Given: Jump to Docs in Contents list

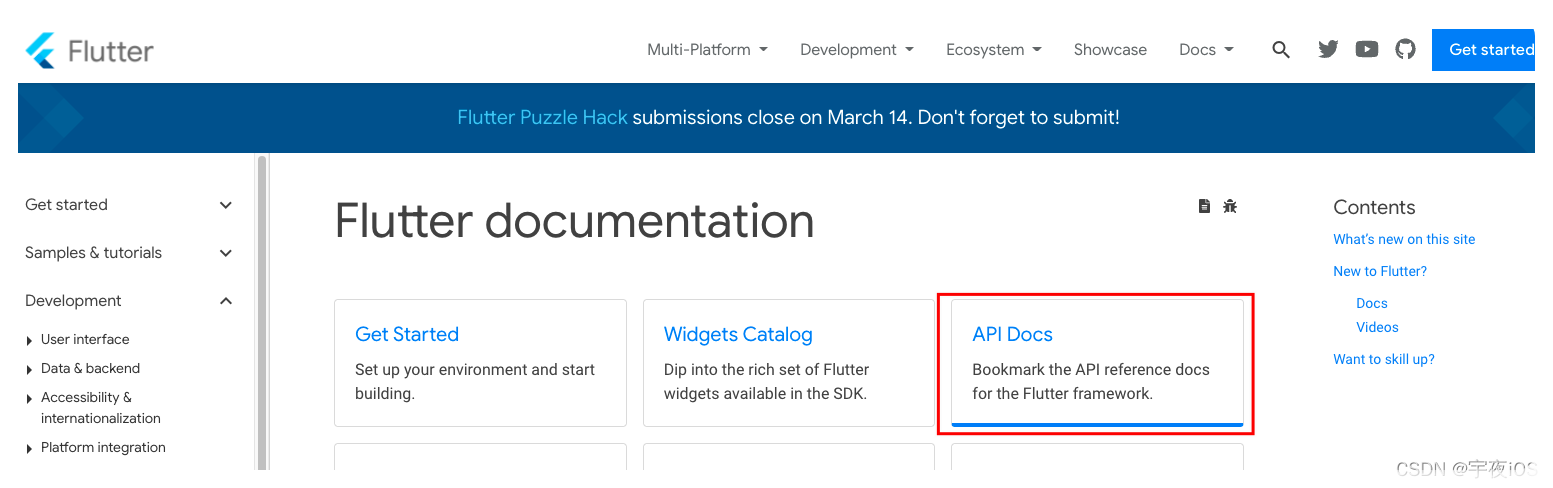Looking at the screenshot, I should [x=1372, y=303].
